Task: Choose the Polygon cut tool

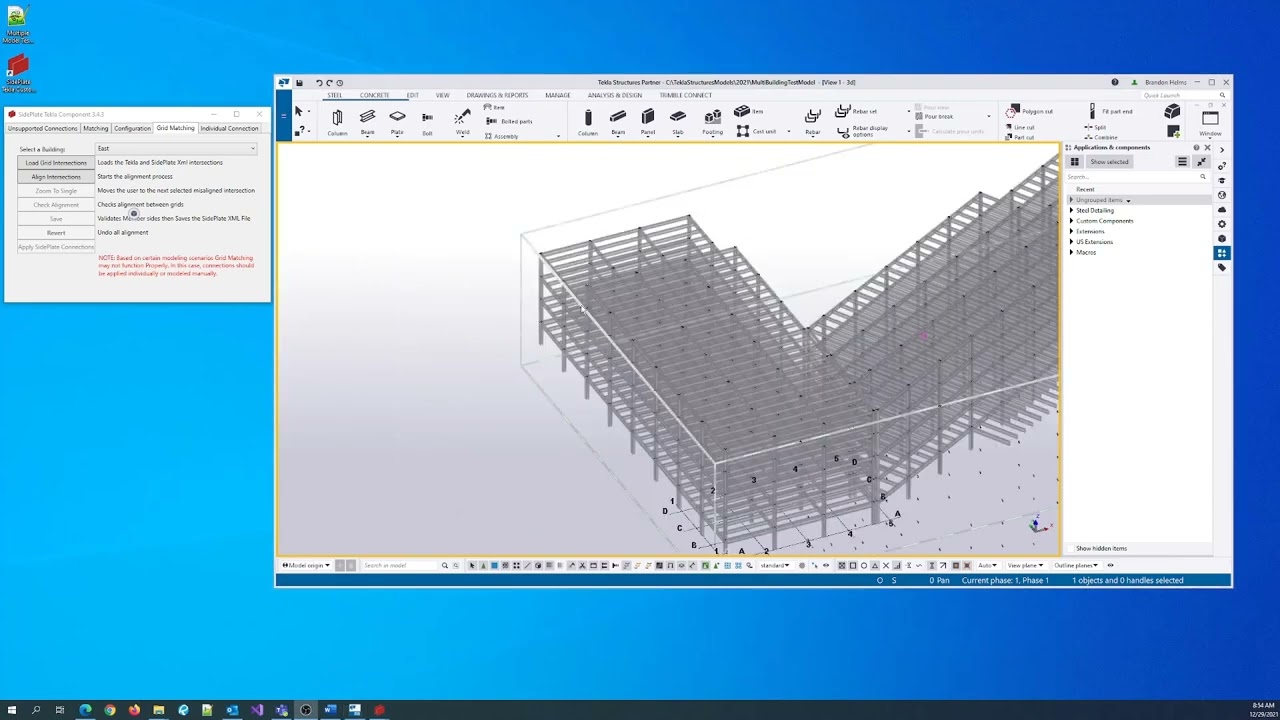Action: tap(1030, 111)
